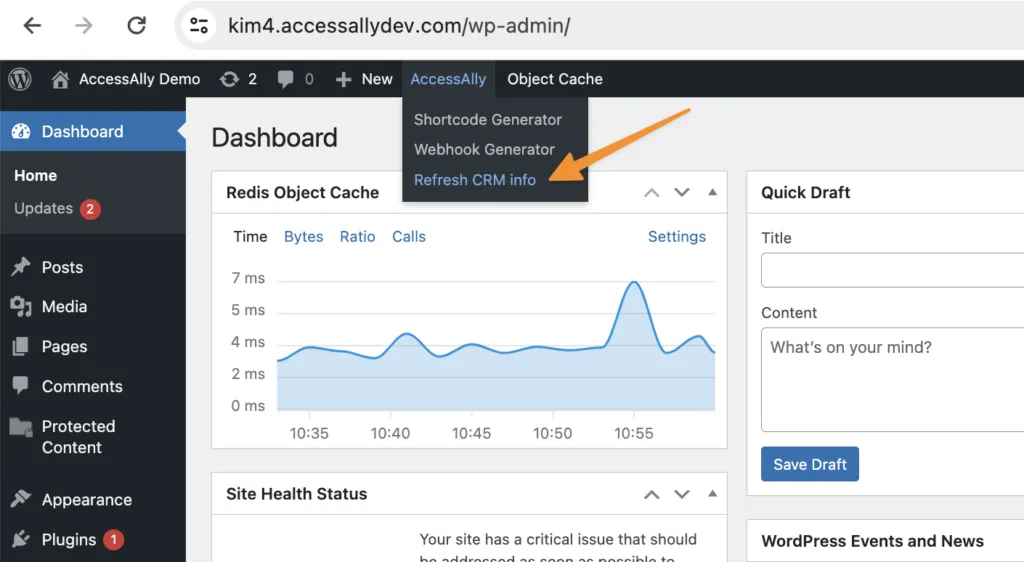Click the Media library icon
1024x562 pixels.
21,306
